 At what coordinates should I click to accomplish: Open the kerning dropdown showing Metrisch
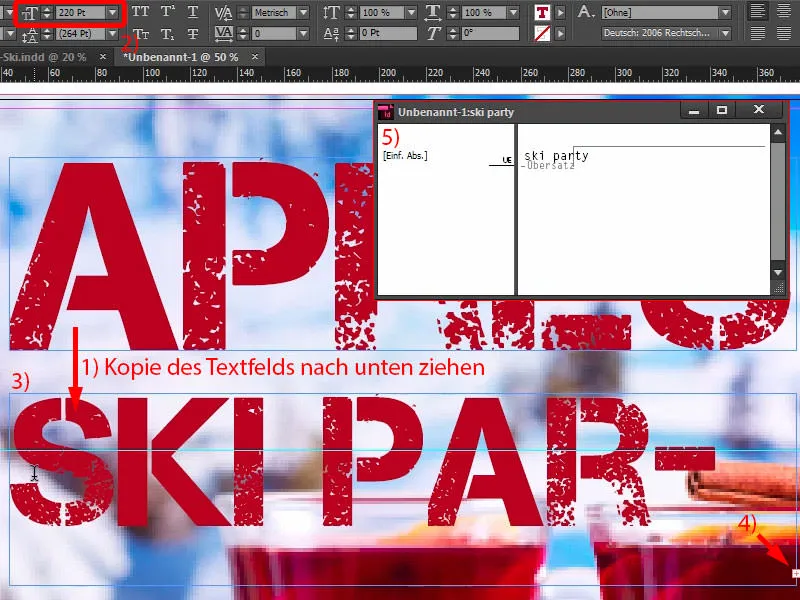pos(303,12)
